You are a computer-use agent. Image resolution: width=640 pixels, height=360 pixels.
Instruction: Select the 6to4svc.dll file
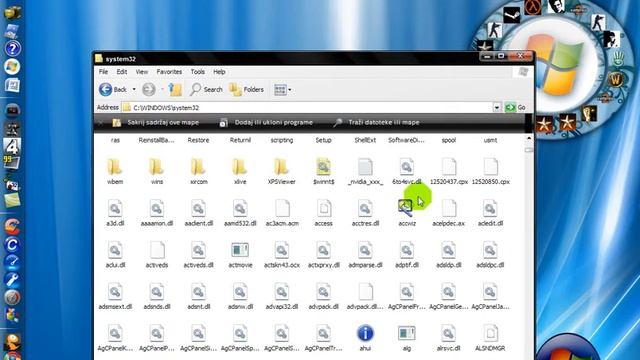click(407, 171)
